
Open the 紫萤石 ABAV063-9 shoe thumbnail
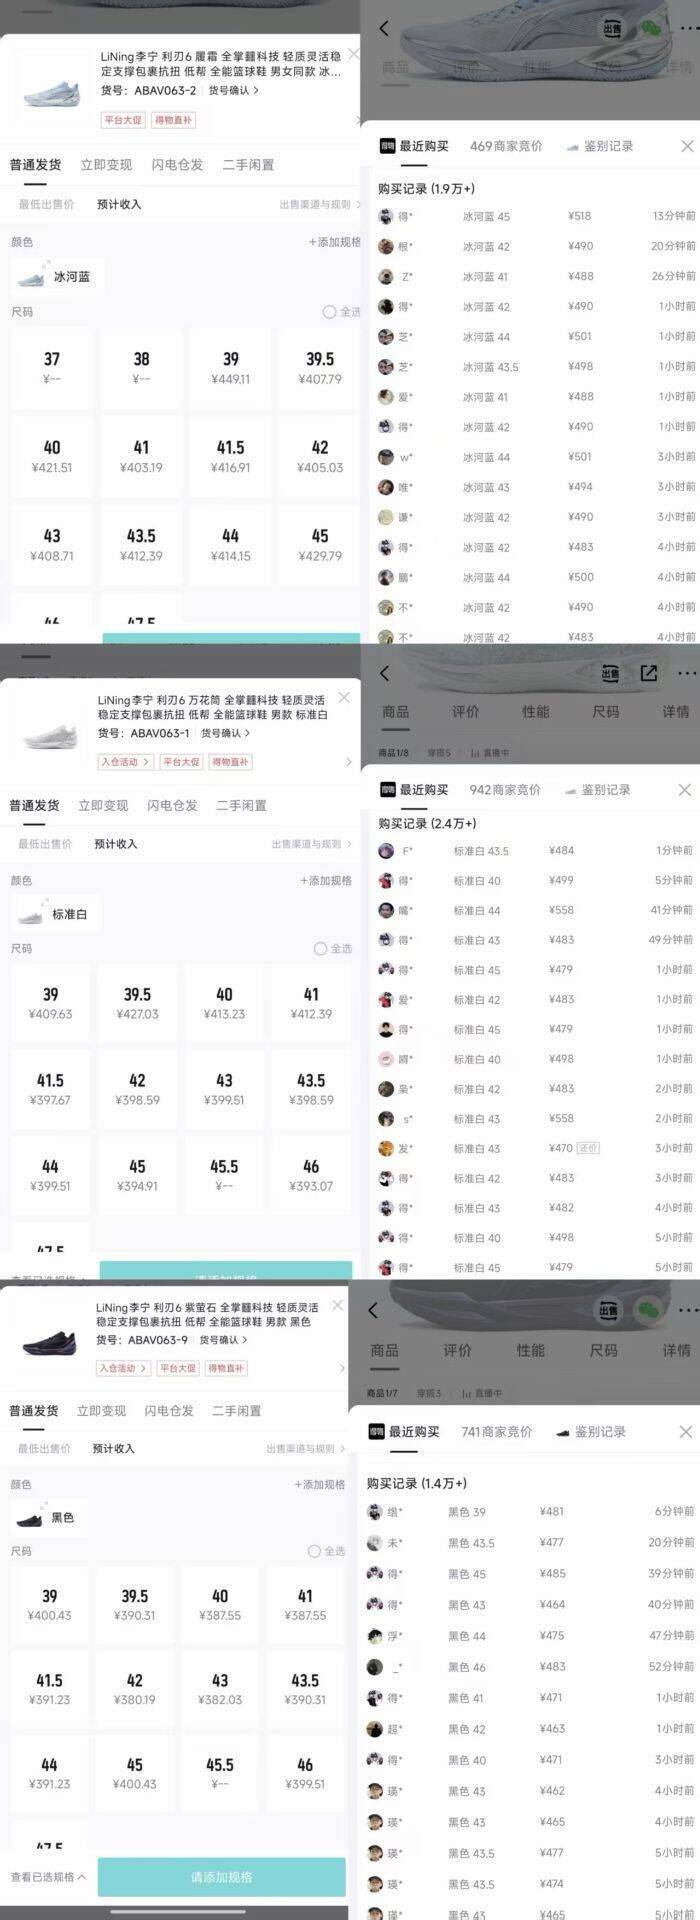48,1340
